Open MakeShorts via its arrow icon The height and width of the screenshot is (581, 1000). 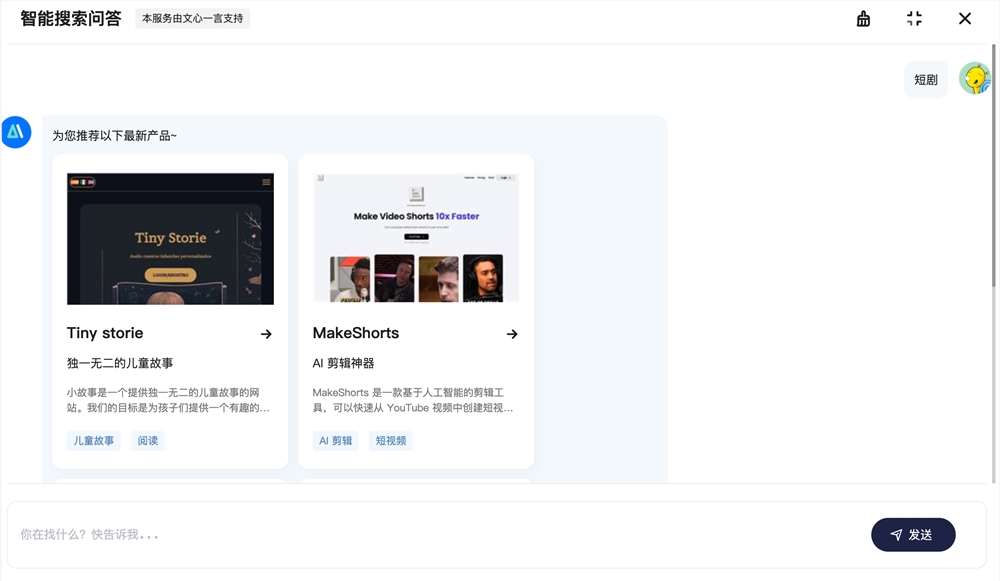(512, 334)
